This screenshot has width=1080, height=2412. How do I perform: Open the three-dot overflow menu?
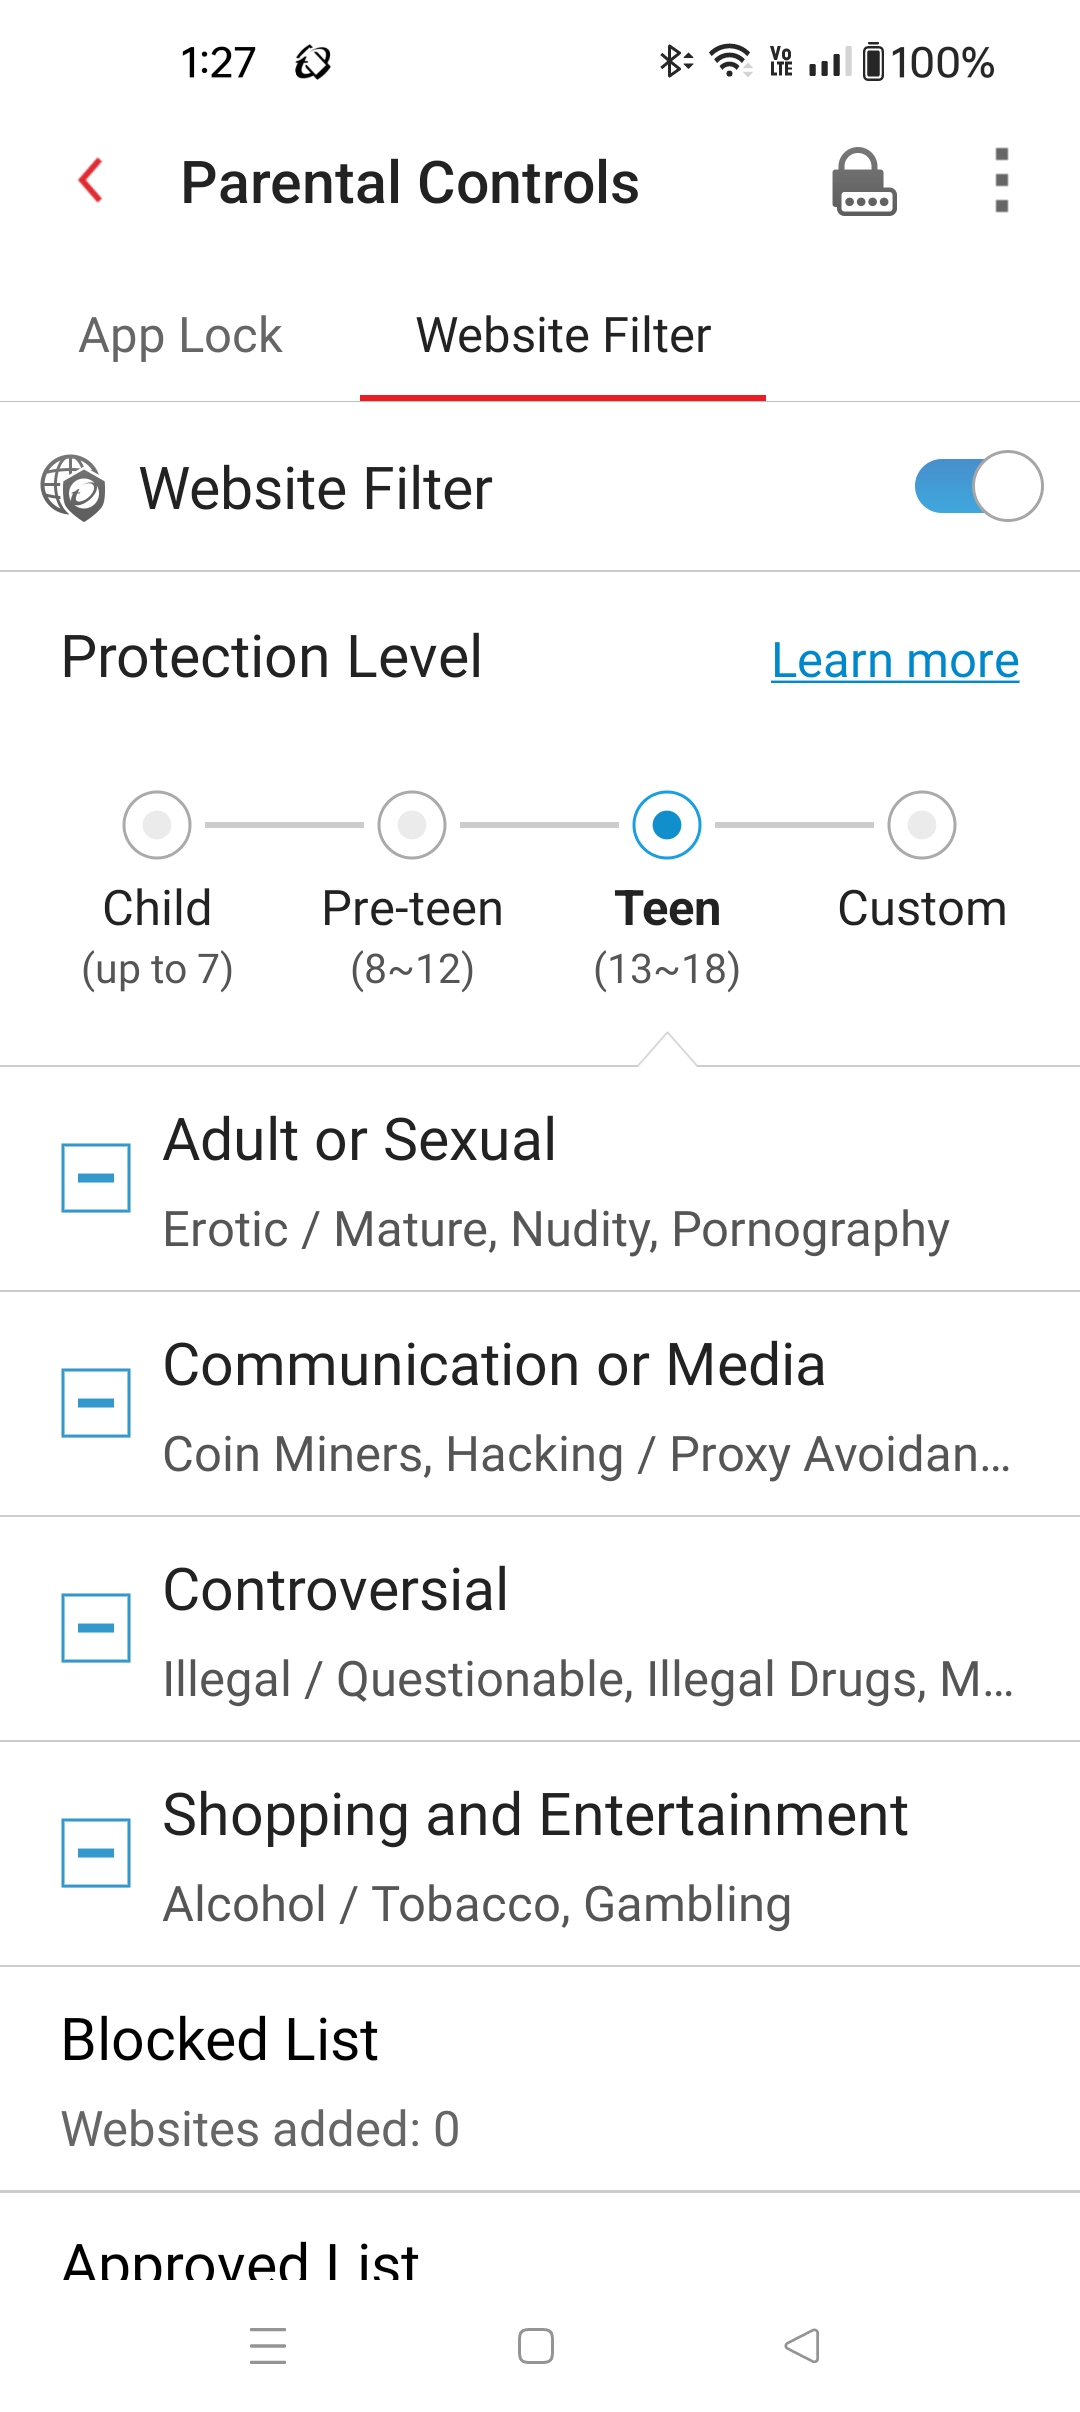[x=1001, y=181]
